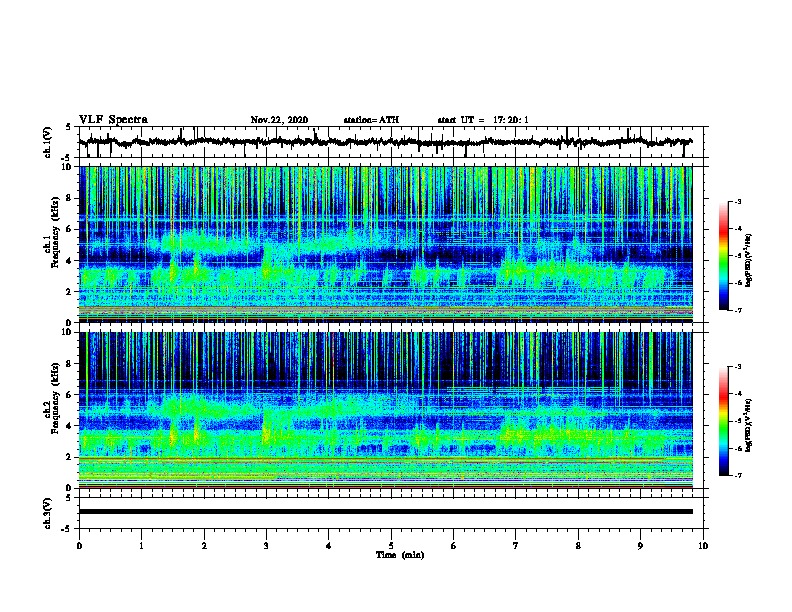Click the "8" minute tick on time axis

[578, 545]
